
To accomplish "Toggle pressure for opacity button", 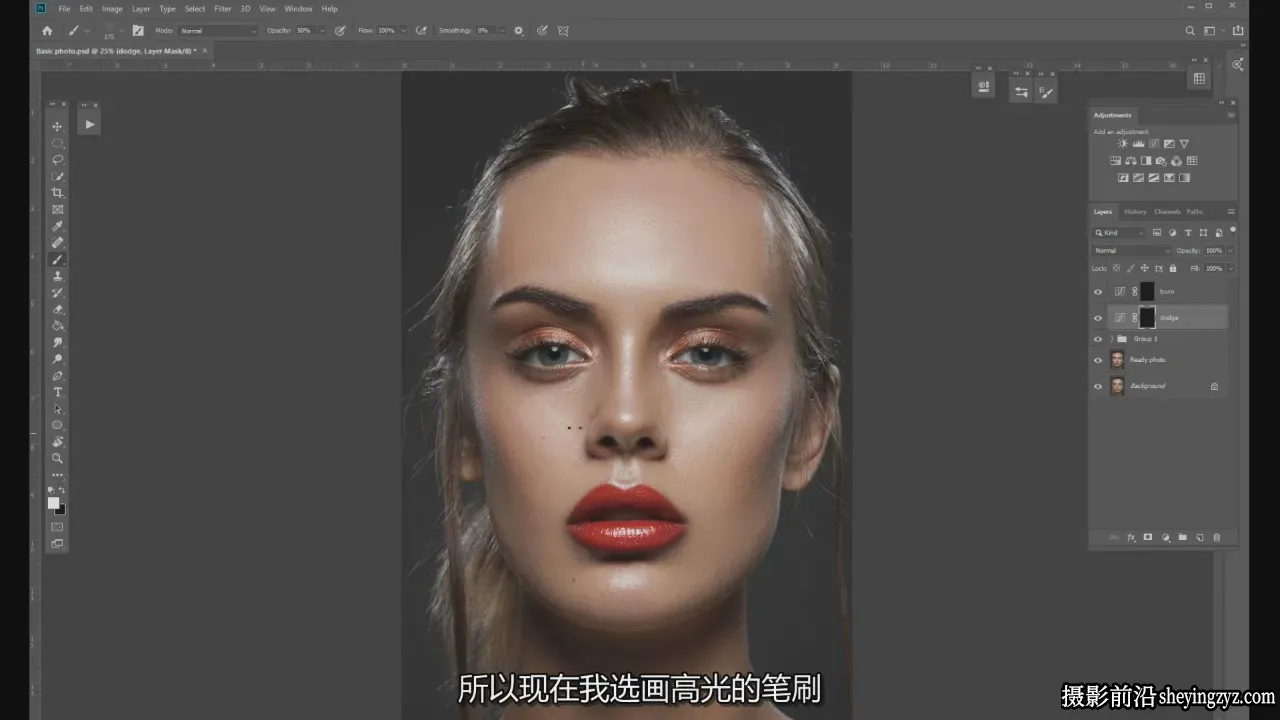I will coord(340,31).
